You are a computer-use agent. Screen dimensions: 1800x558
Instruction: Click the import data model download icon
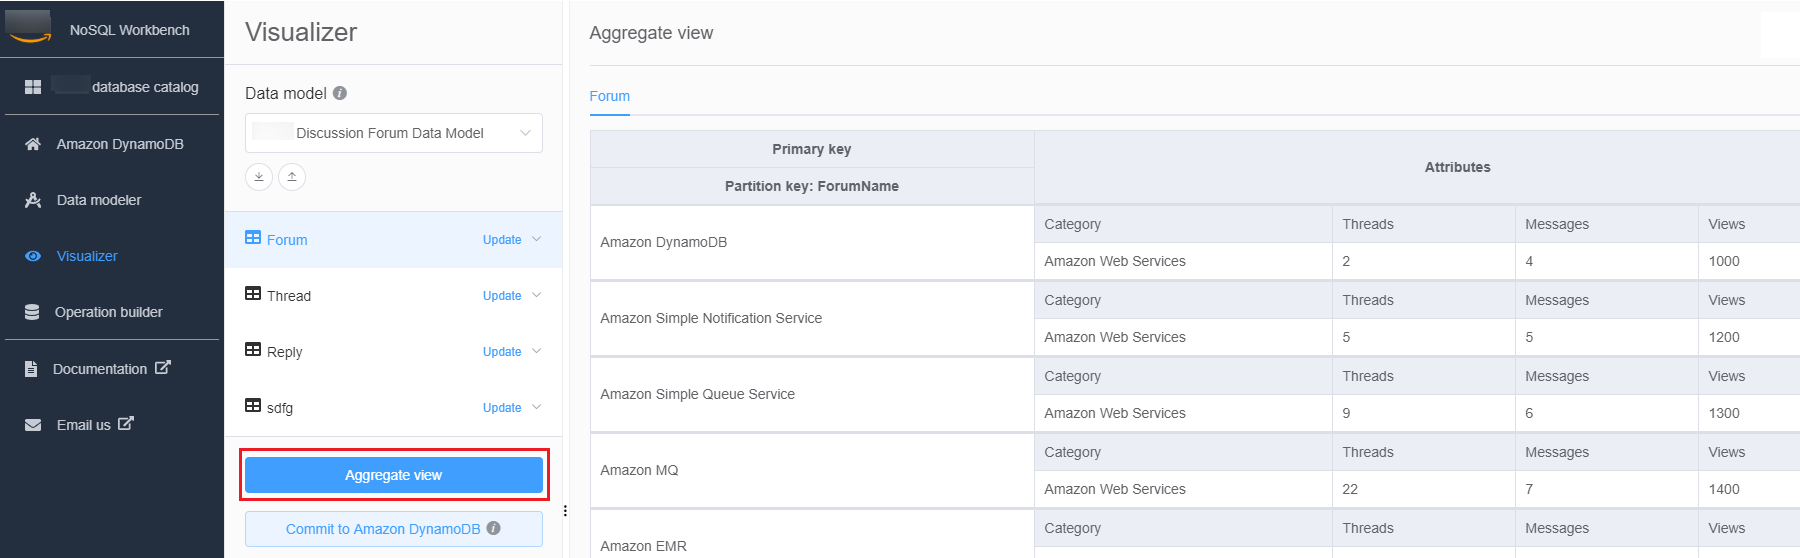(x=259, y=177)
